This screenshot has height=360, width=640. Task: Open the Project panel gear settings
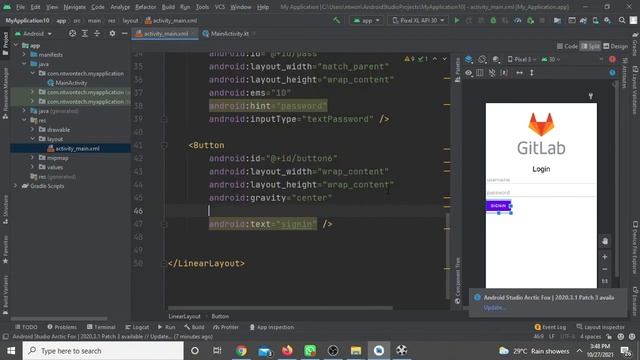pyautogui.click(x=112, y=33)
